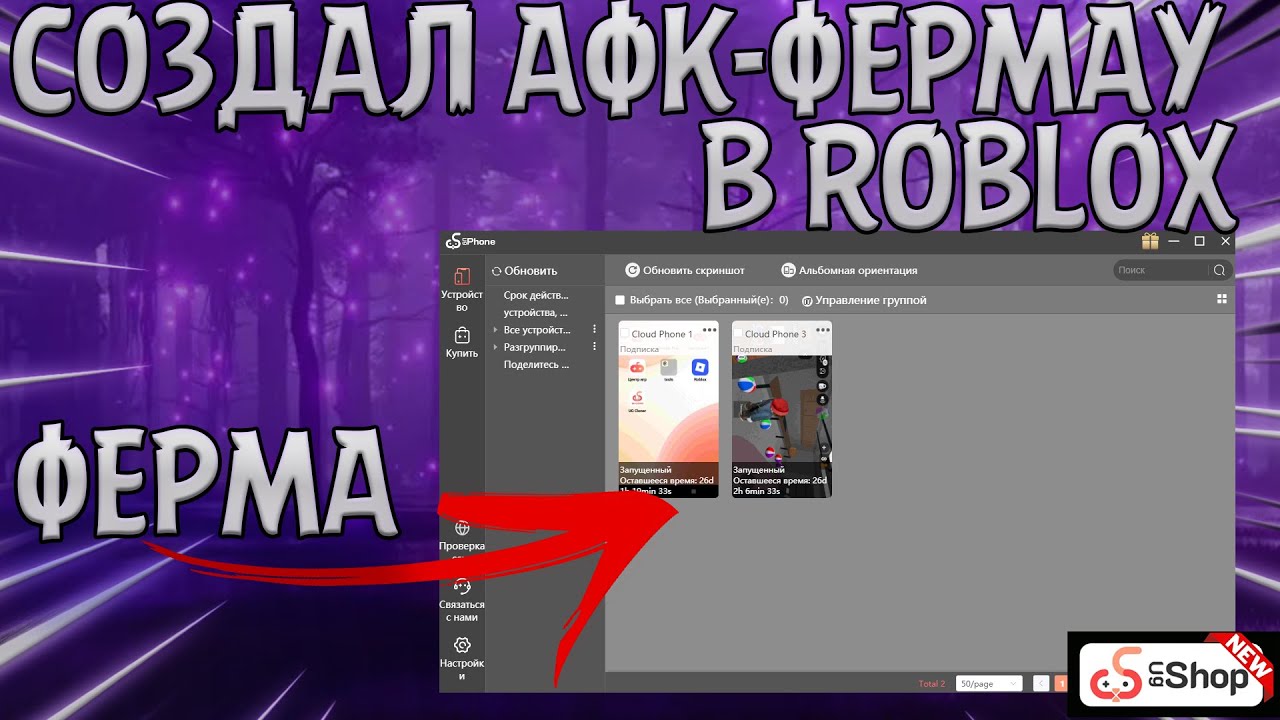Switch to Альбомная ориентация landscape mode
The height and width of the screenshot is (720, 1280).
(849, 270)
